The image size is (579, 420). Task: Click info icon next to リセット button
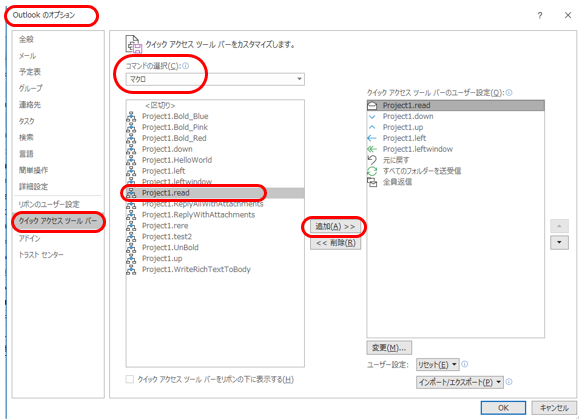(465, 364)
